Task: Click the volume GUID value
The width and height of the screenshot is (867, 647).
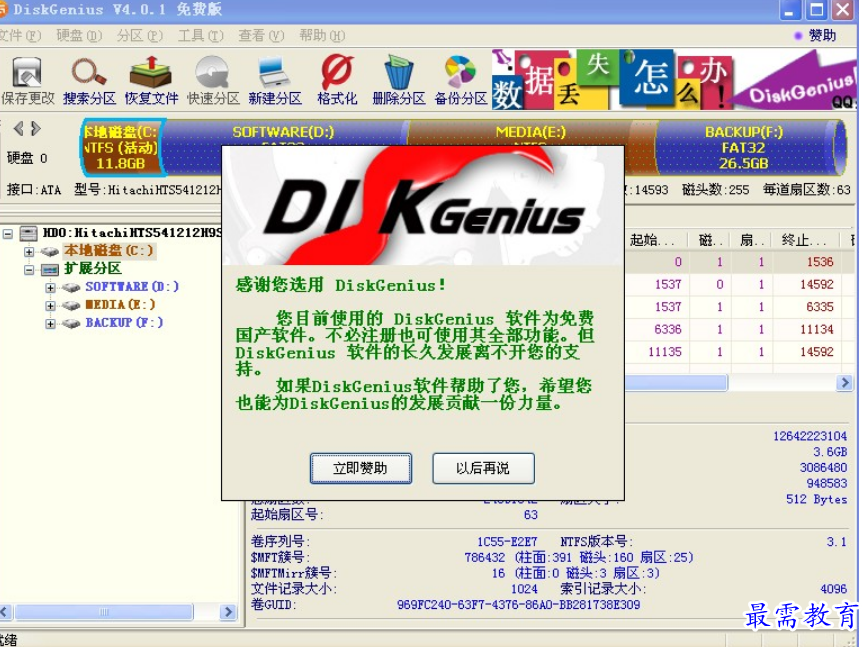Action: coord(518,605)
